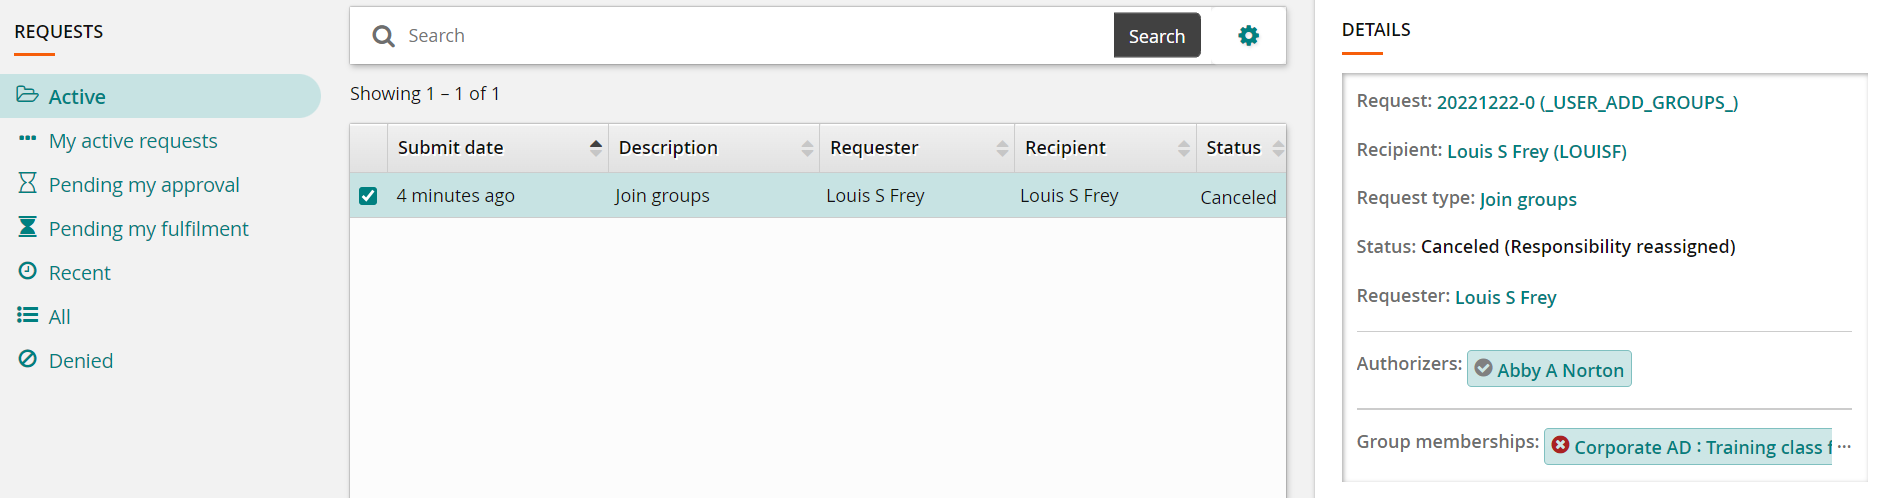
Task: Open My active requests
Action: pyautogui.click(x=133, y=141)
